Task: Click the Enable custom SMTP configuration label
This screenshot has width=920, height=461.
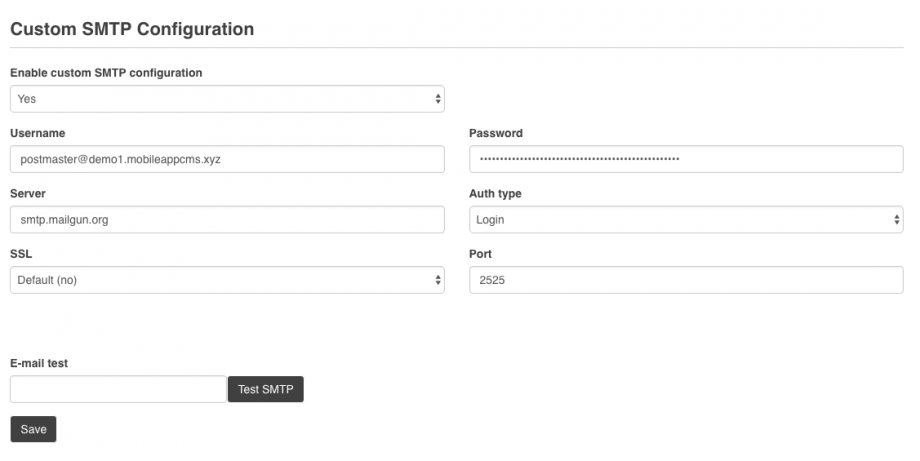Action: [x=106, y=73]
